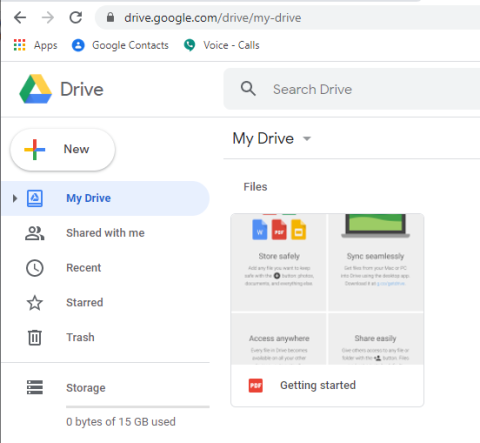Viewport: 480px width, 443px height.
Task: Reload the page with refresh icon
Action: (x=76, y=18)
